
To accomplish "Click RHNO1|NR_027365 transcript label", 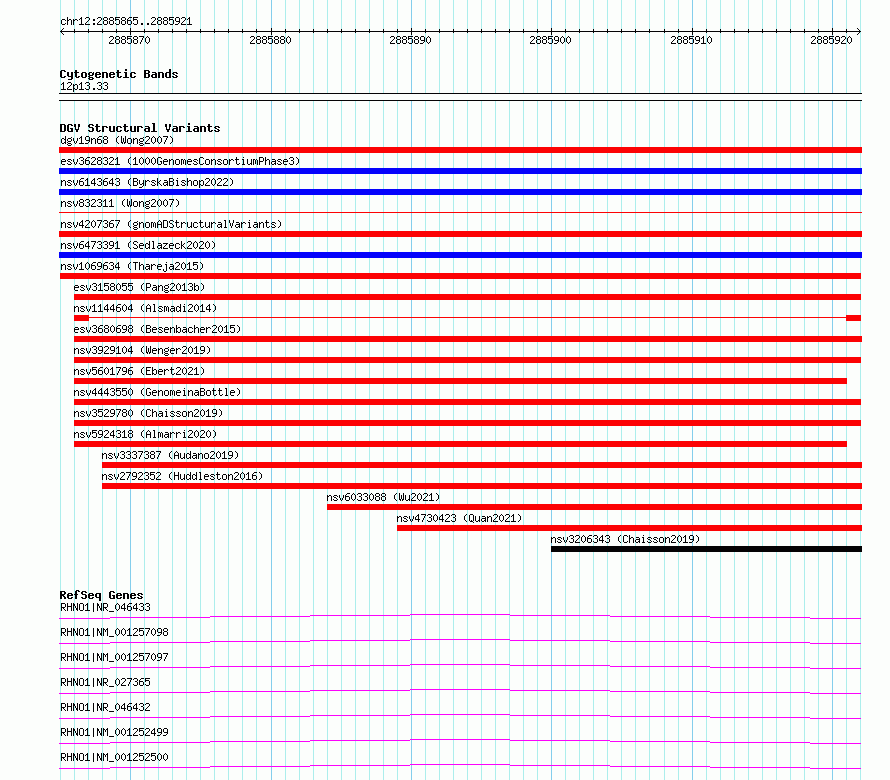I will point(105,682).
